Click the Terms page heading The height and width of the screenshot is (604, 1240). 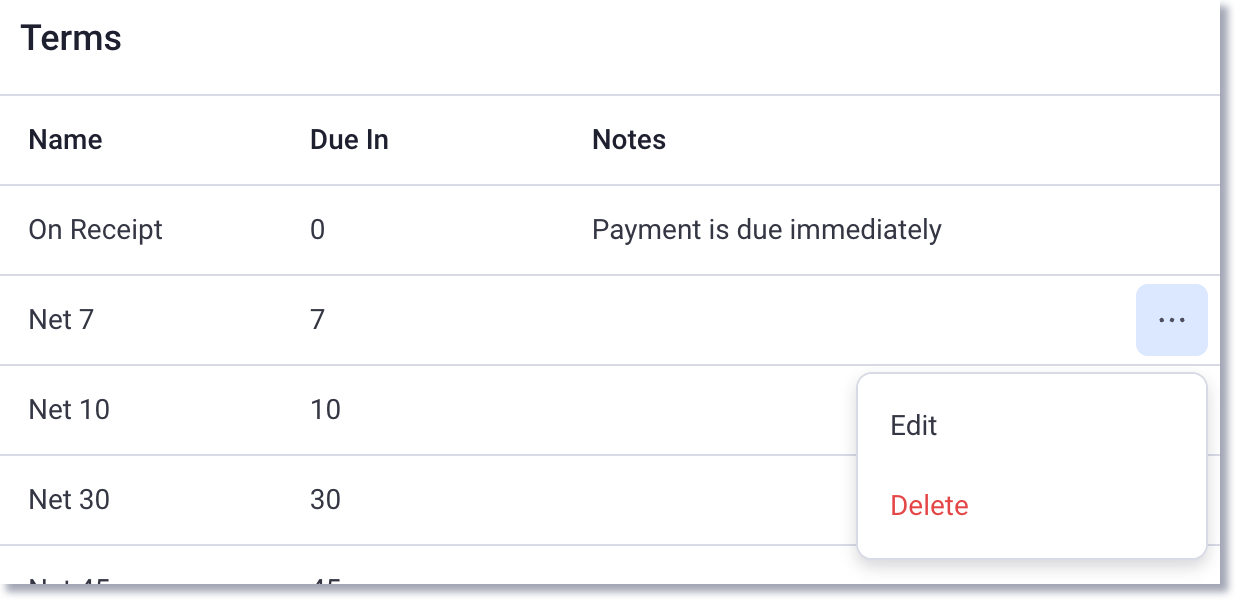coord(71,37)
